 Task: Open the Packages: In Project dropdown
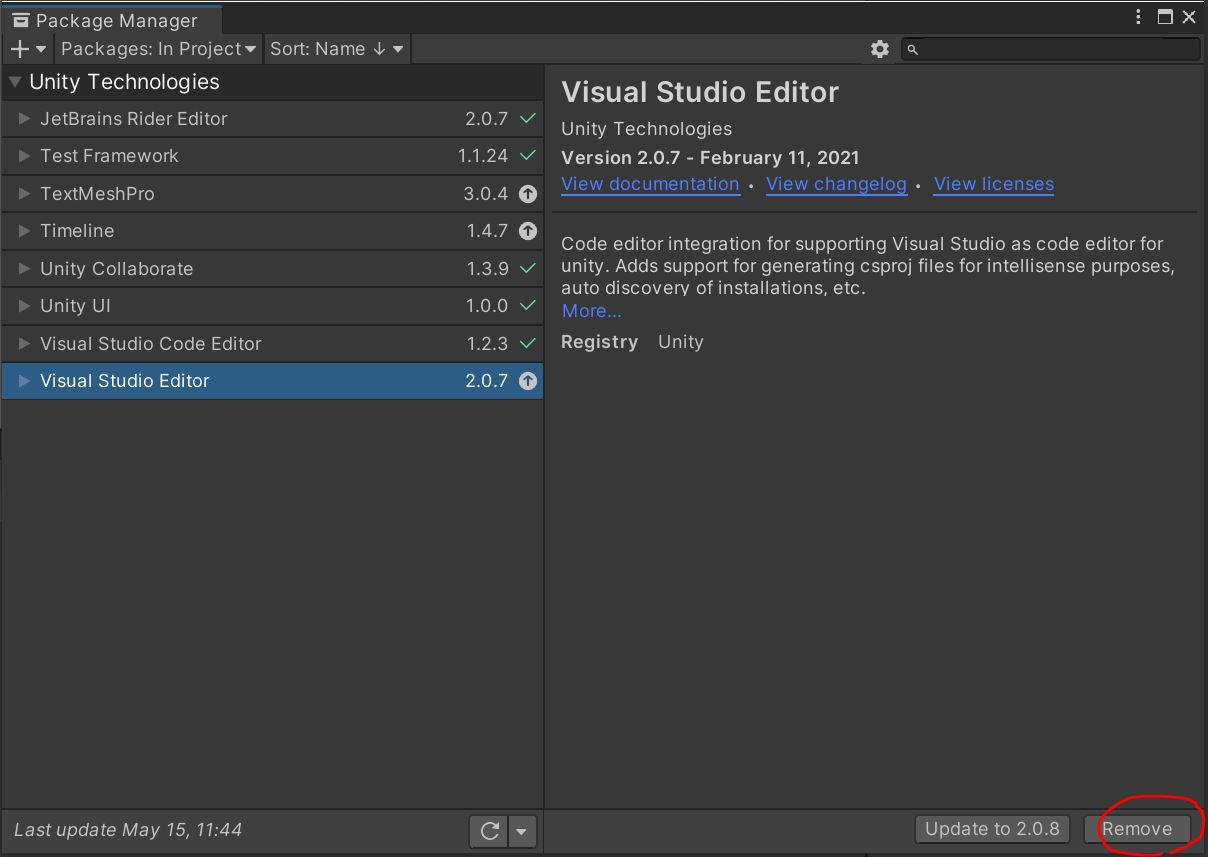[159, 49]
